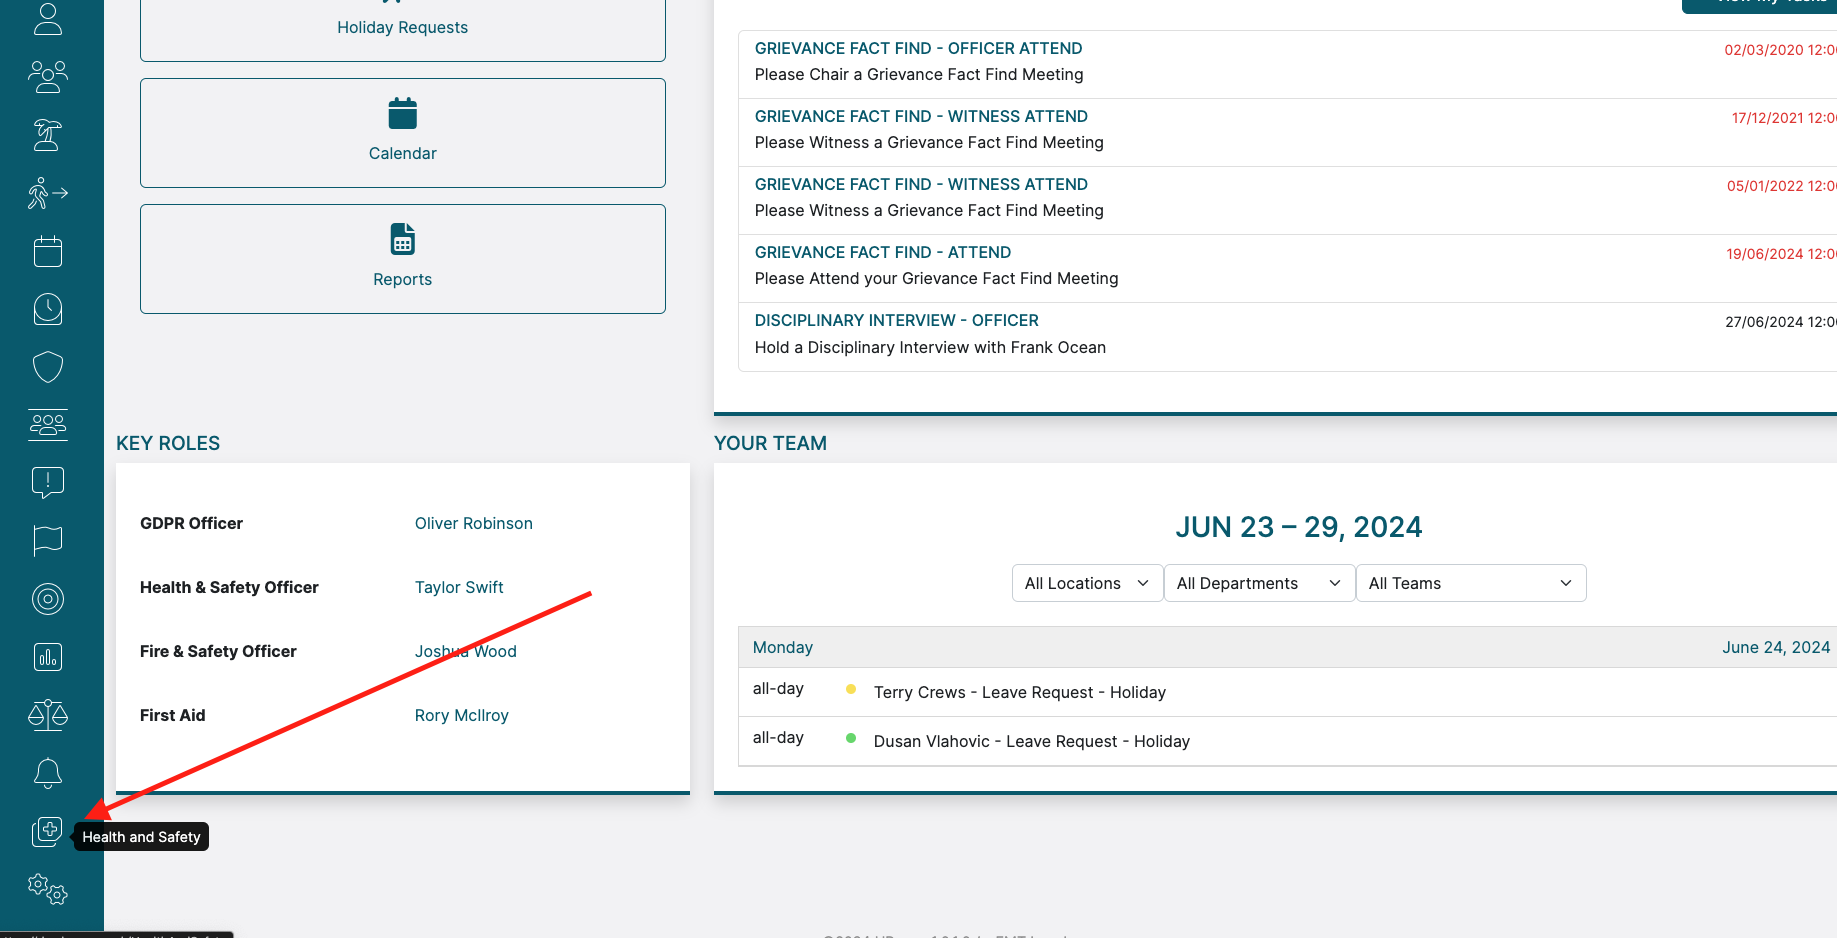The height and width of the screenshot is (938, 1837).
Task: Open the flag sidebar icon
Action: (47, 541)
